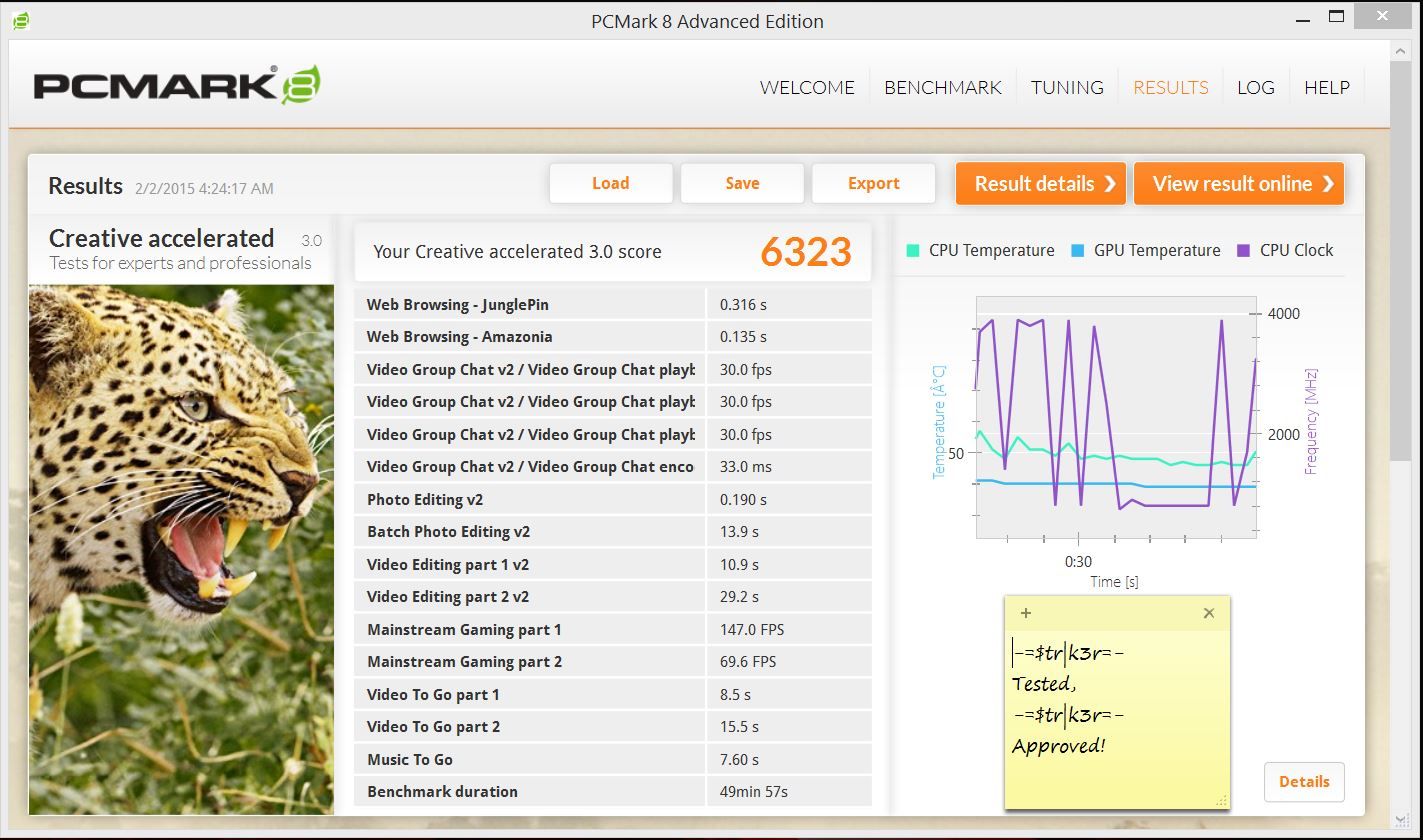Click the CPU Temperature legend swatch
This screenshot has height=840, width=1423.
pyautogui.click(x=913, y=251)
